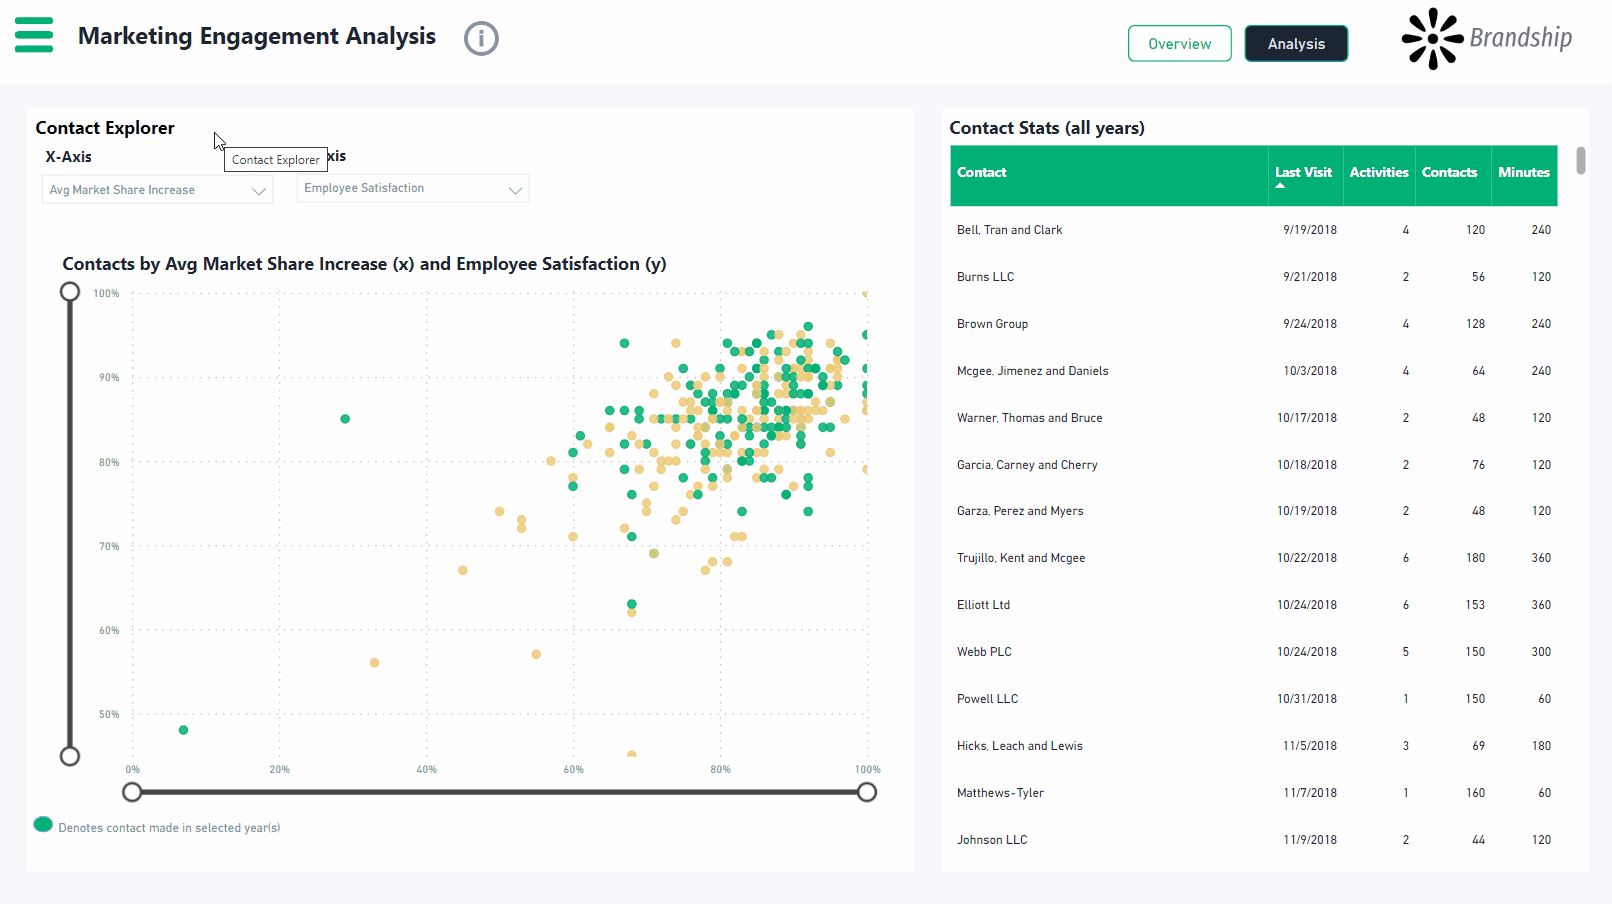Open the Avg Market Share Increase dropdown
Screen dimensions: 1612x904
(156, 189)
